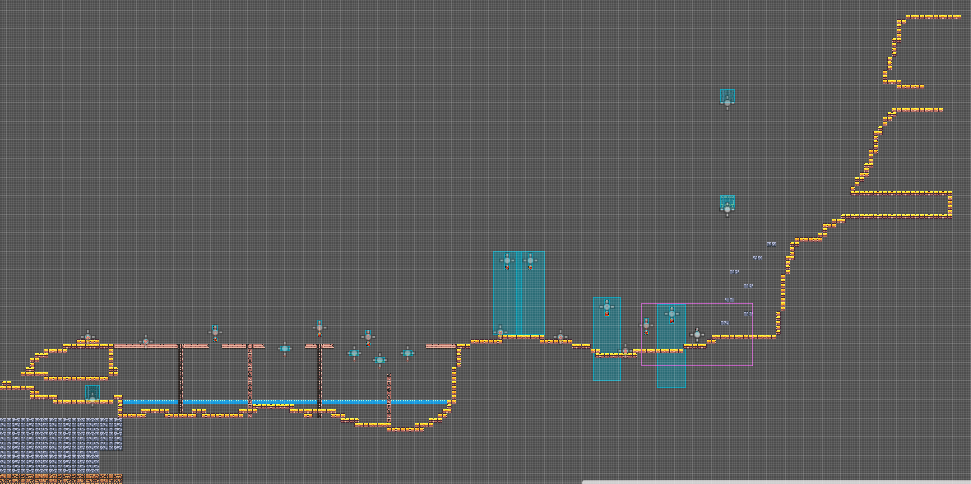Select the lower of two floating cyan-boxed gizmos

[727, 203]
